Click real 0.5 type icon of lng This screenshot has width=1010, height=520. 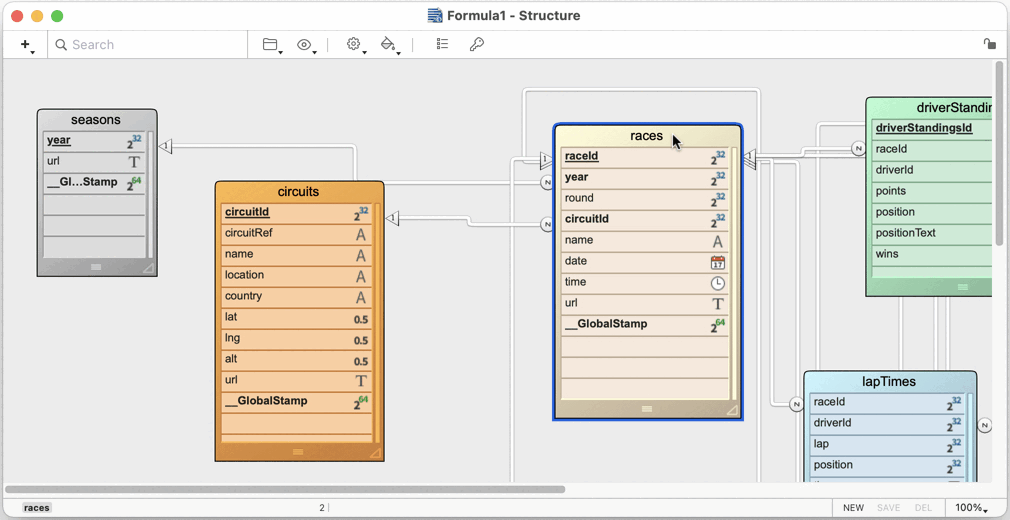[361, 341]
